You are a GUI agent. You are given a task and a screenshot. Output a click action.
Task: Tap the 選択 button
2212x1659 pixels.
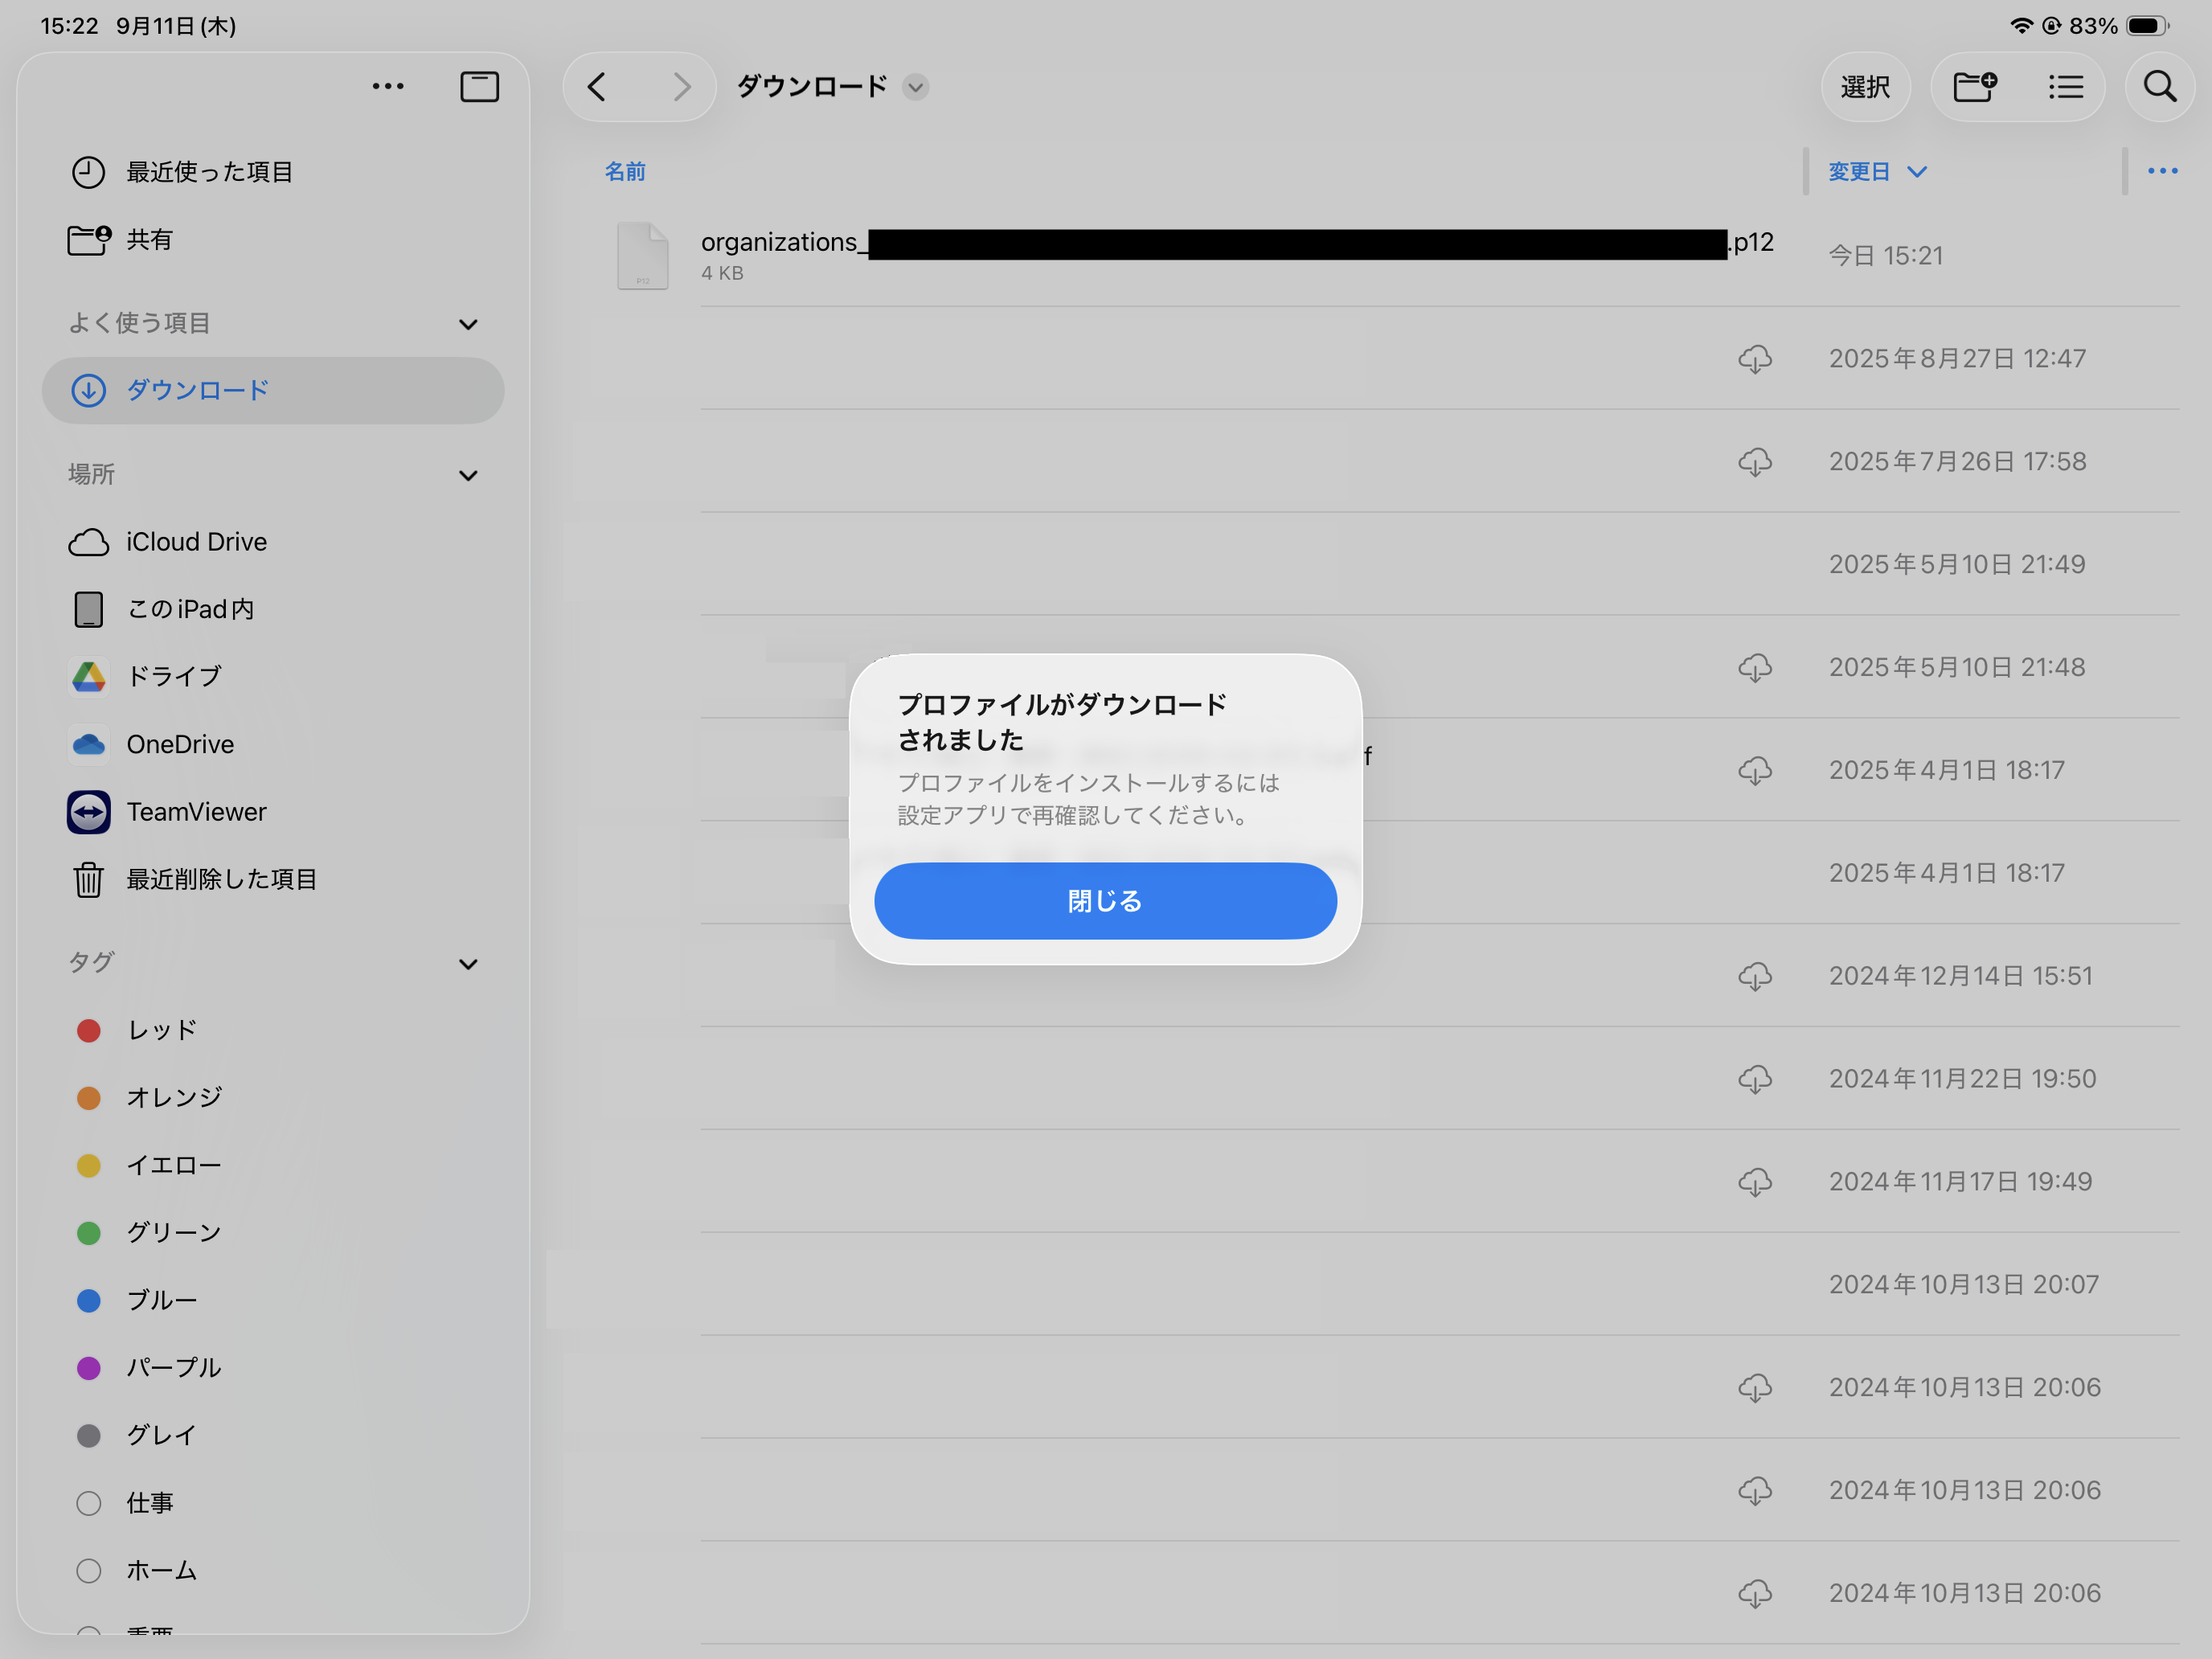click(x=1865, y=87)
